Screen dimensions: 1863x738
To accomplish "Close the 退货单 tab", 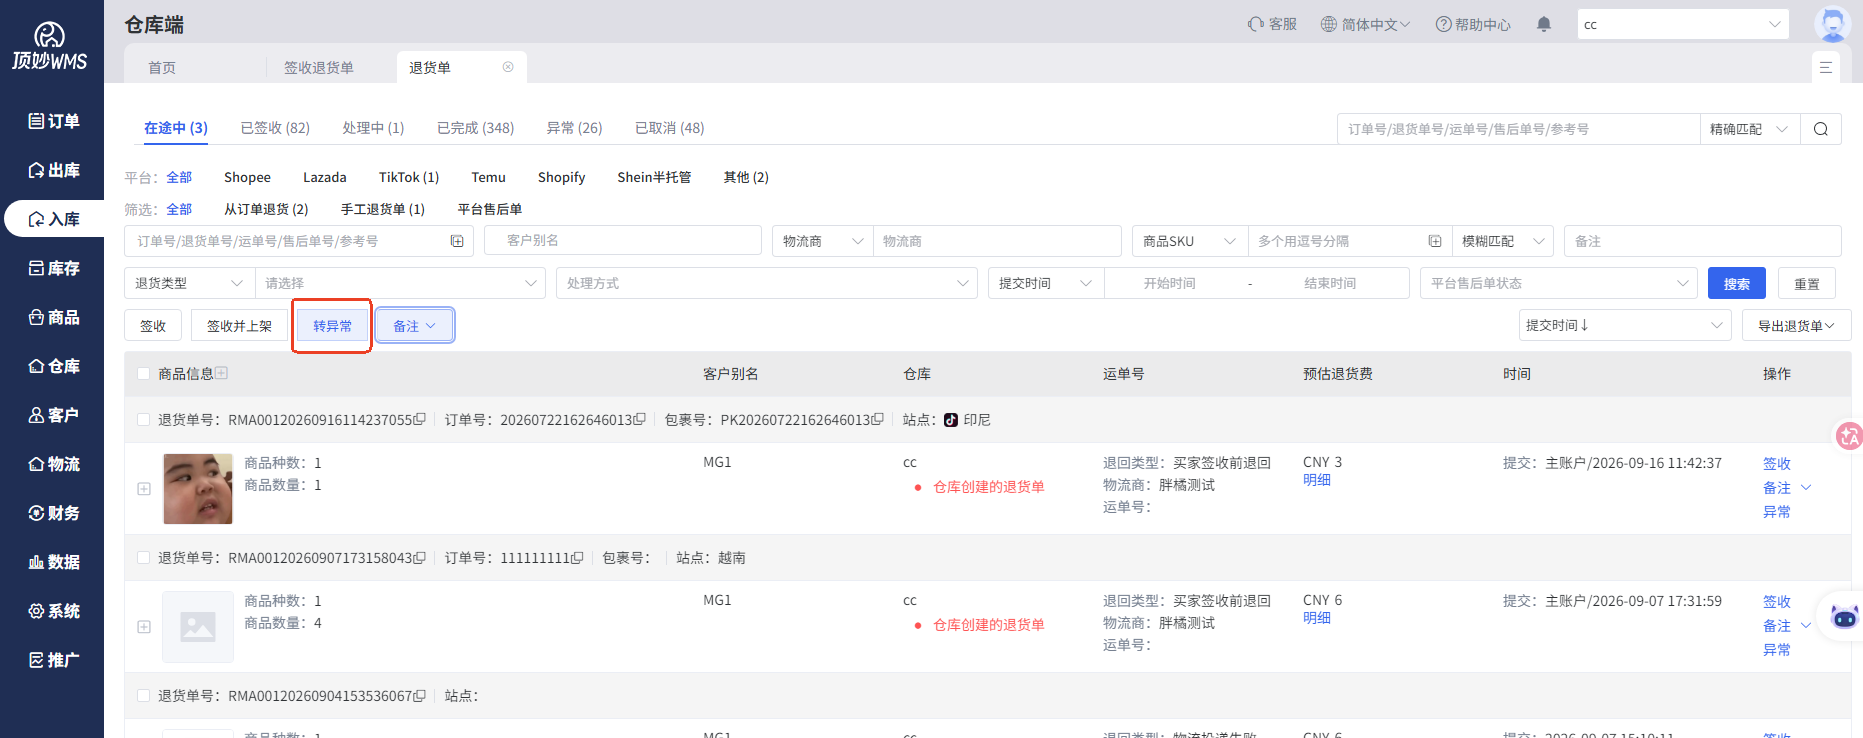I will 508,67.
